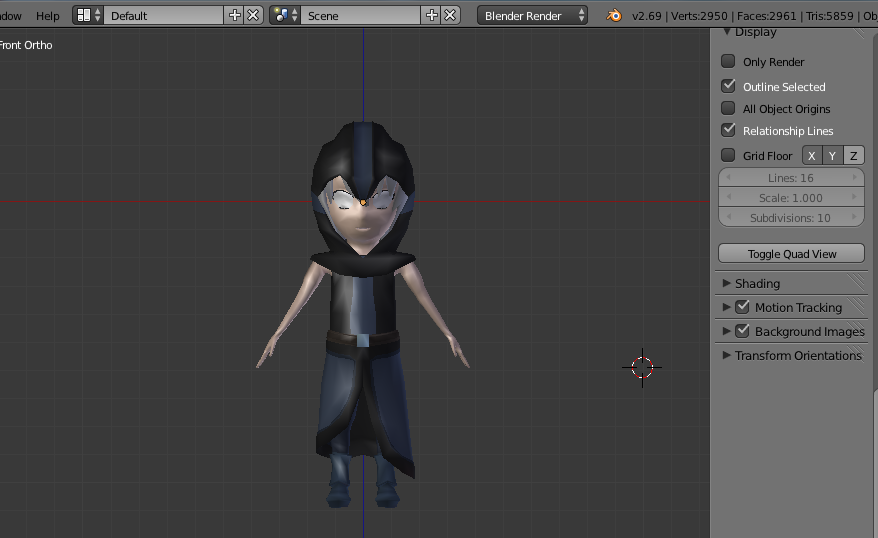
Task: Click the v2.69 version text
Action: tap(647, 16)
